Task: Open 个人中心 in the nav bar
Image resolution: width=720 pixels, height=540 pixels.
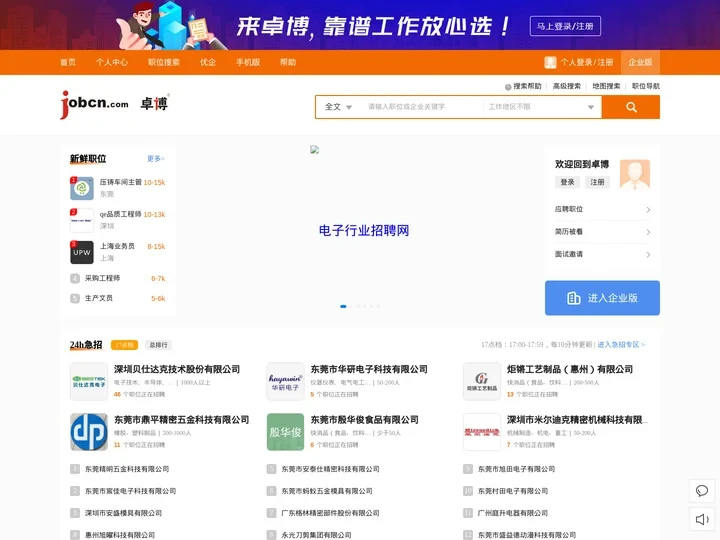Action: pos(112,62)
